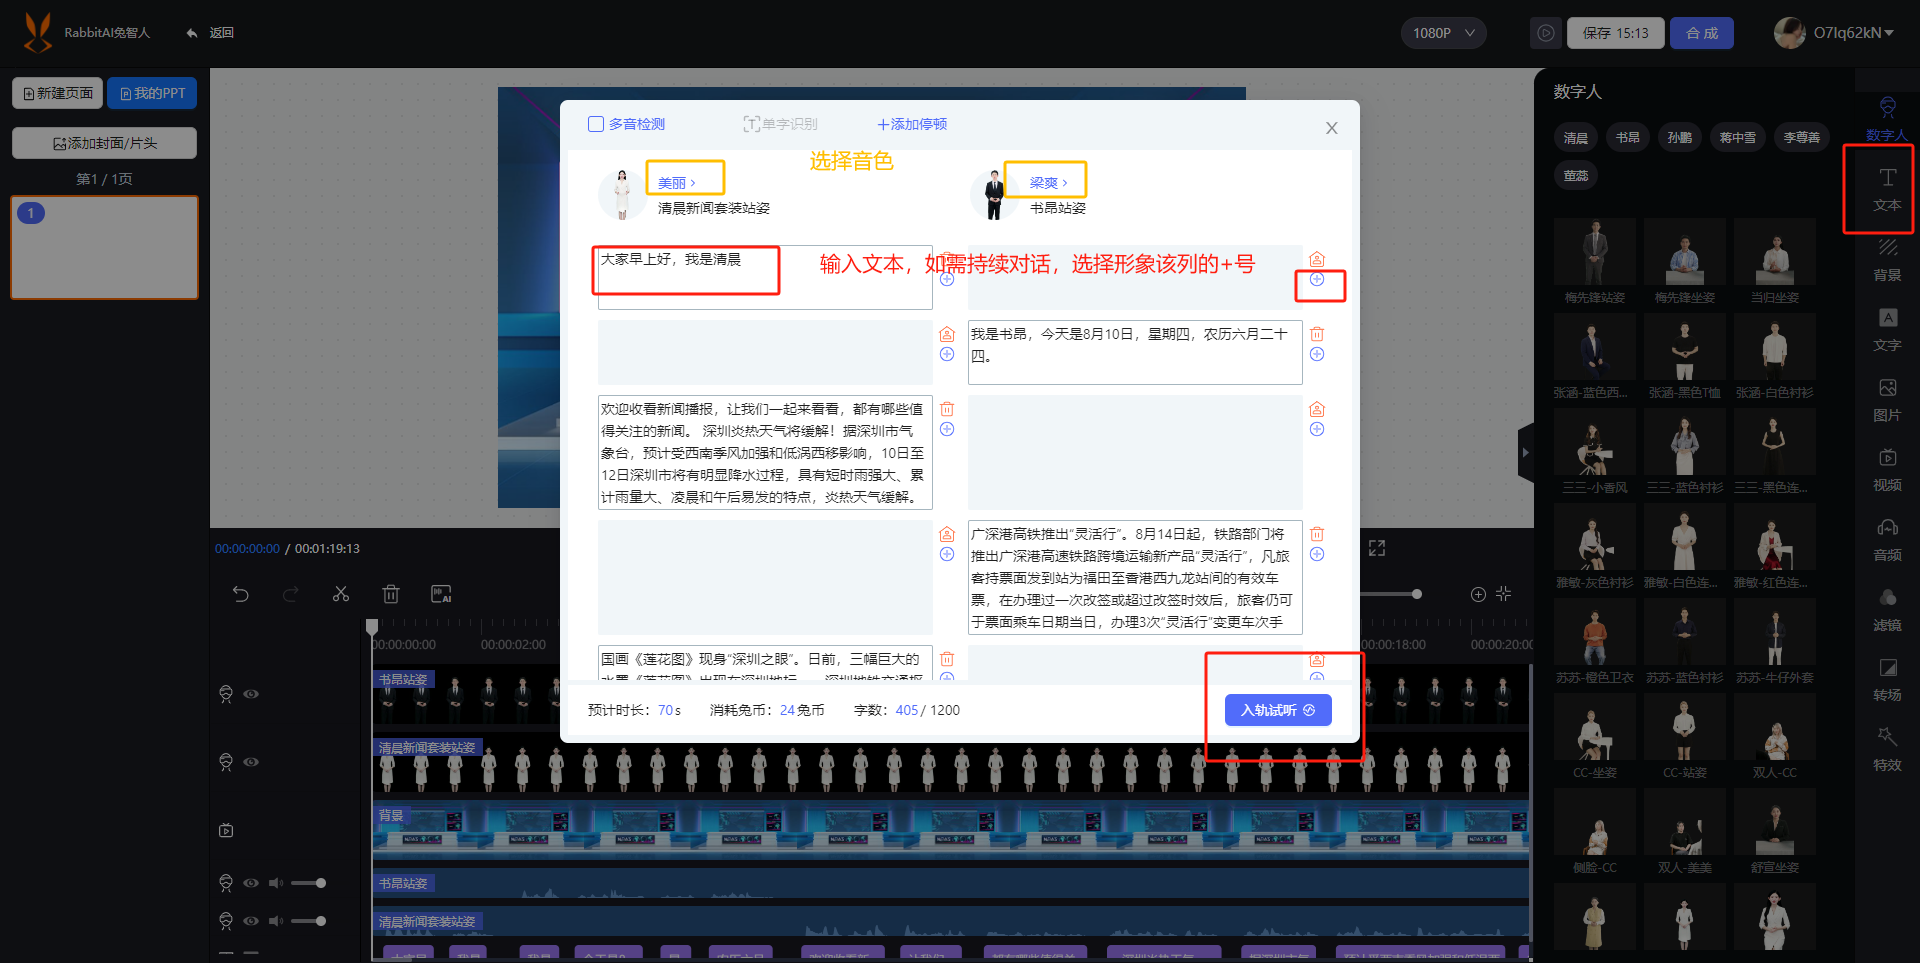Click the undo arrow in timeline toolbar

click(x=241, y=594)
